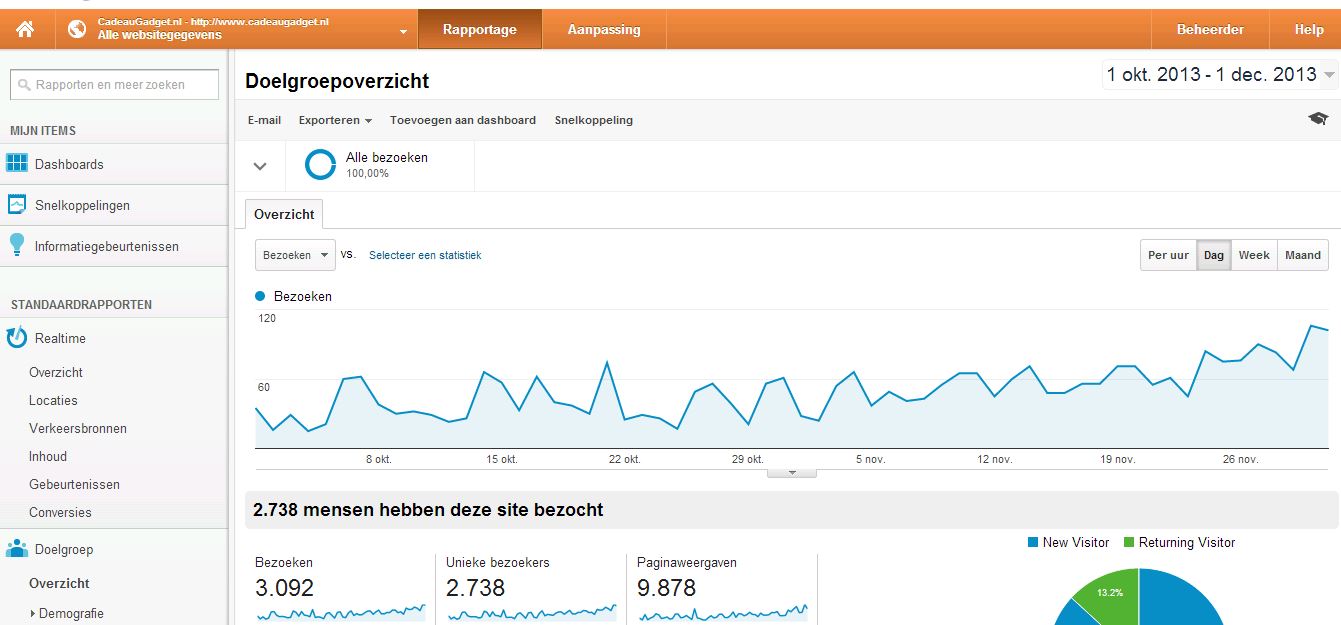Click the '26 nov.' axis label
This screenshot has width=1341, height=625.
[1241, 459]
